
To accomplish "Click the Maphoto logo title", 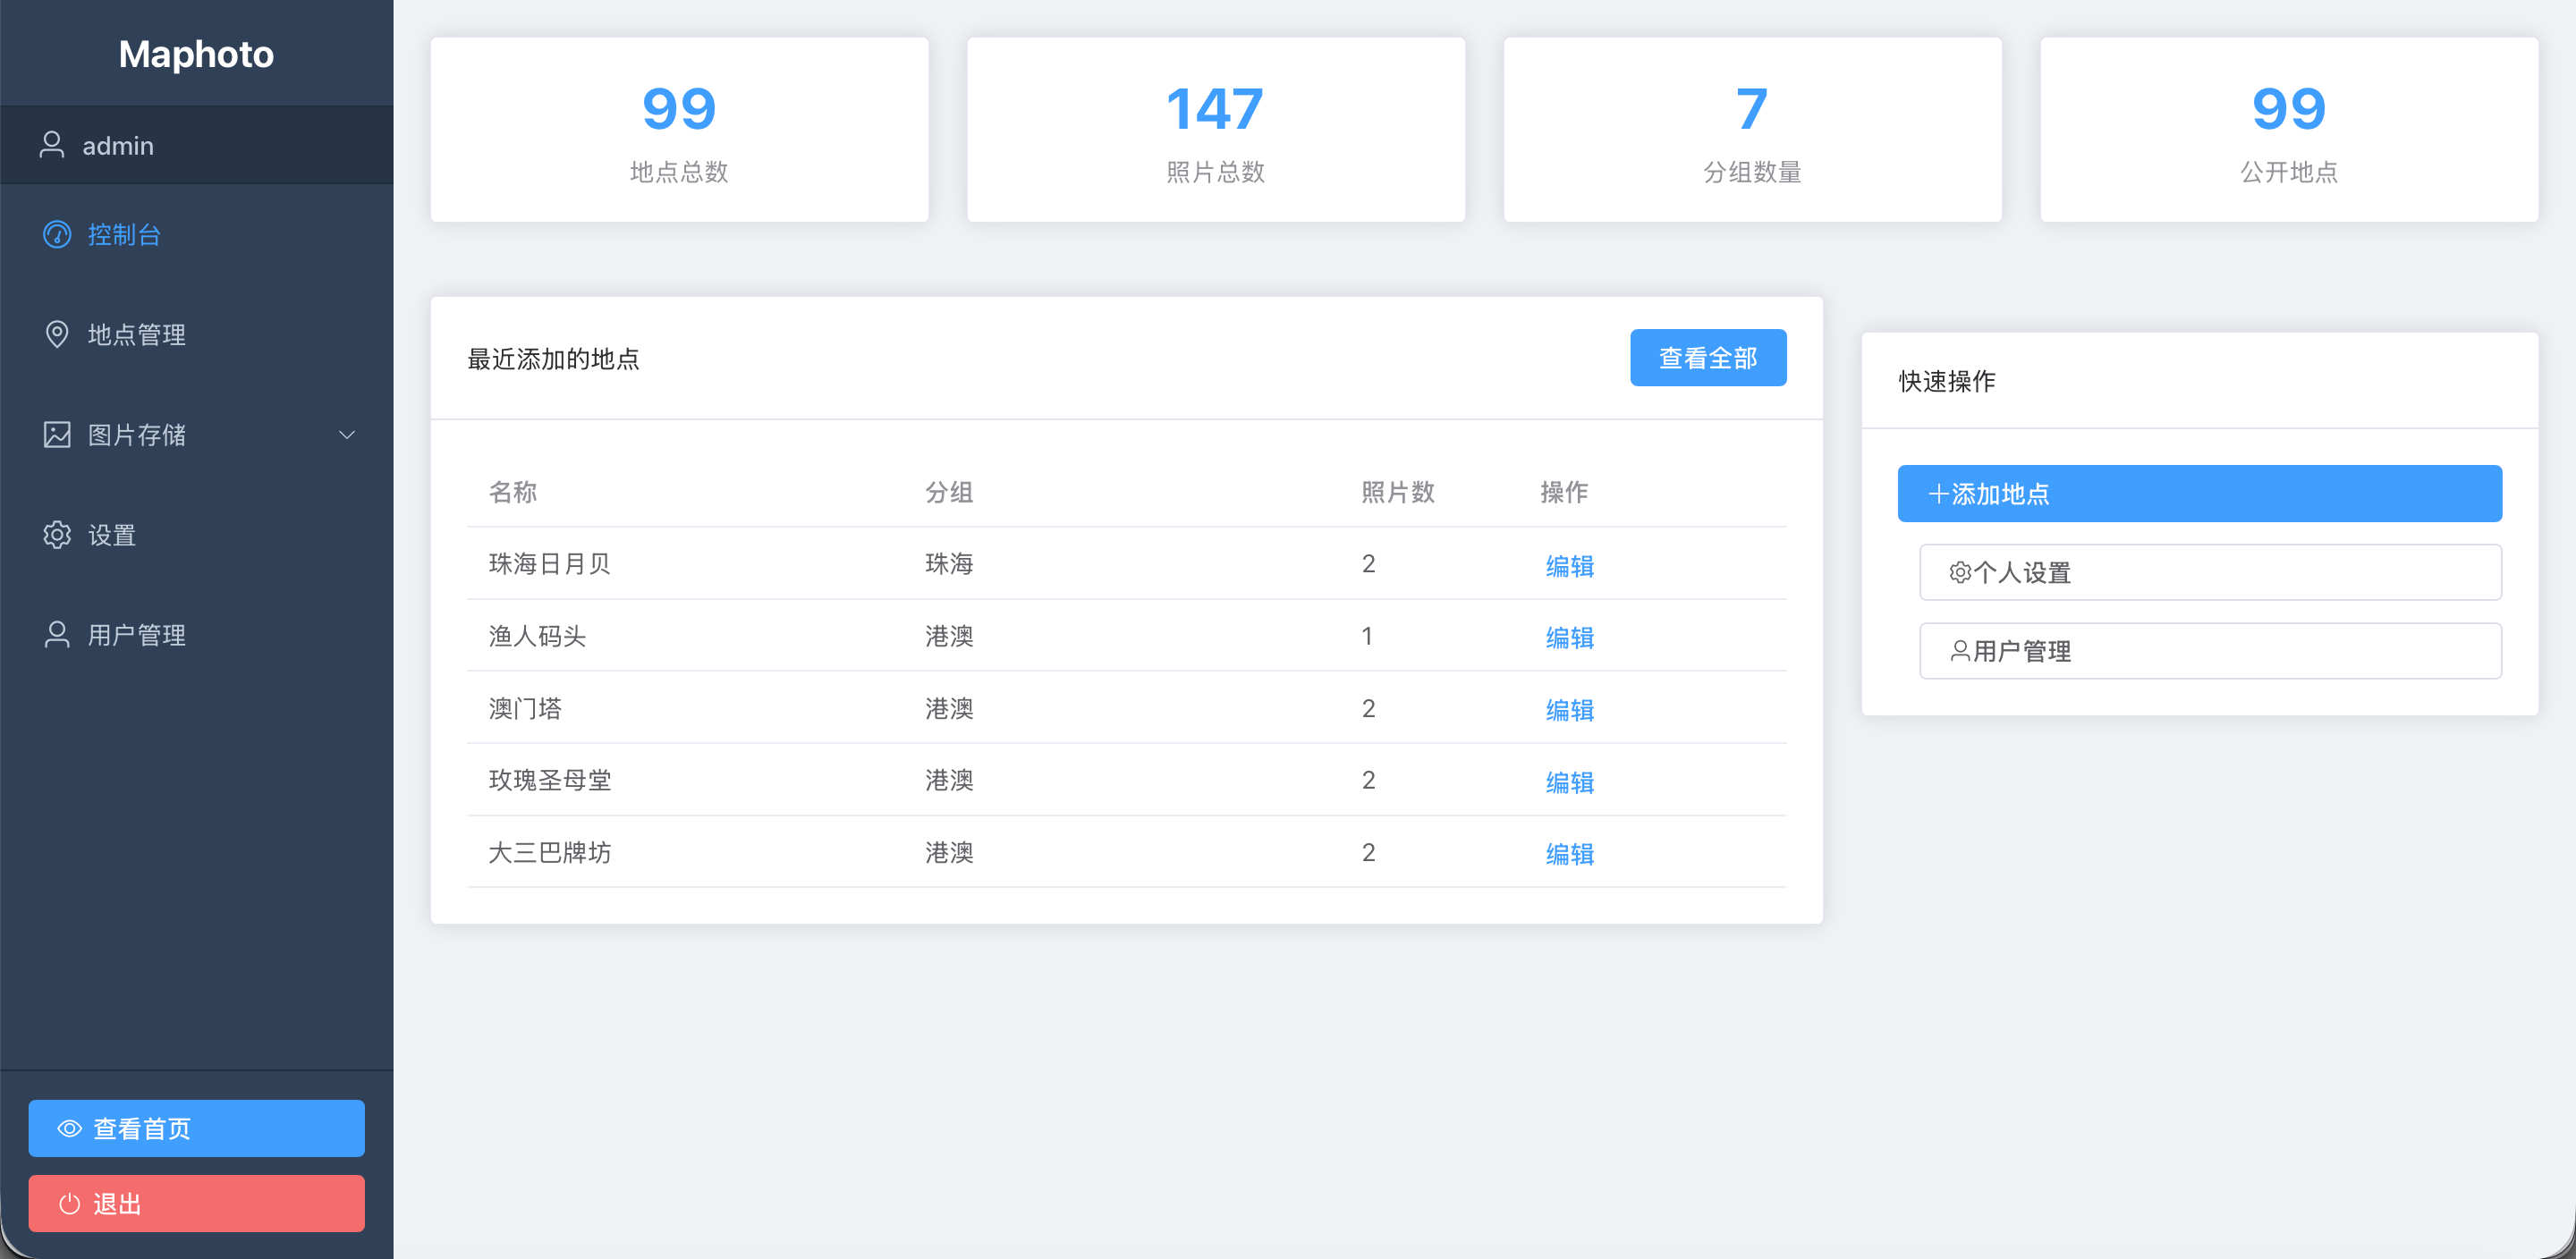I will pyautogui.click(x=196, y=54).
